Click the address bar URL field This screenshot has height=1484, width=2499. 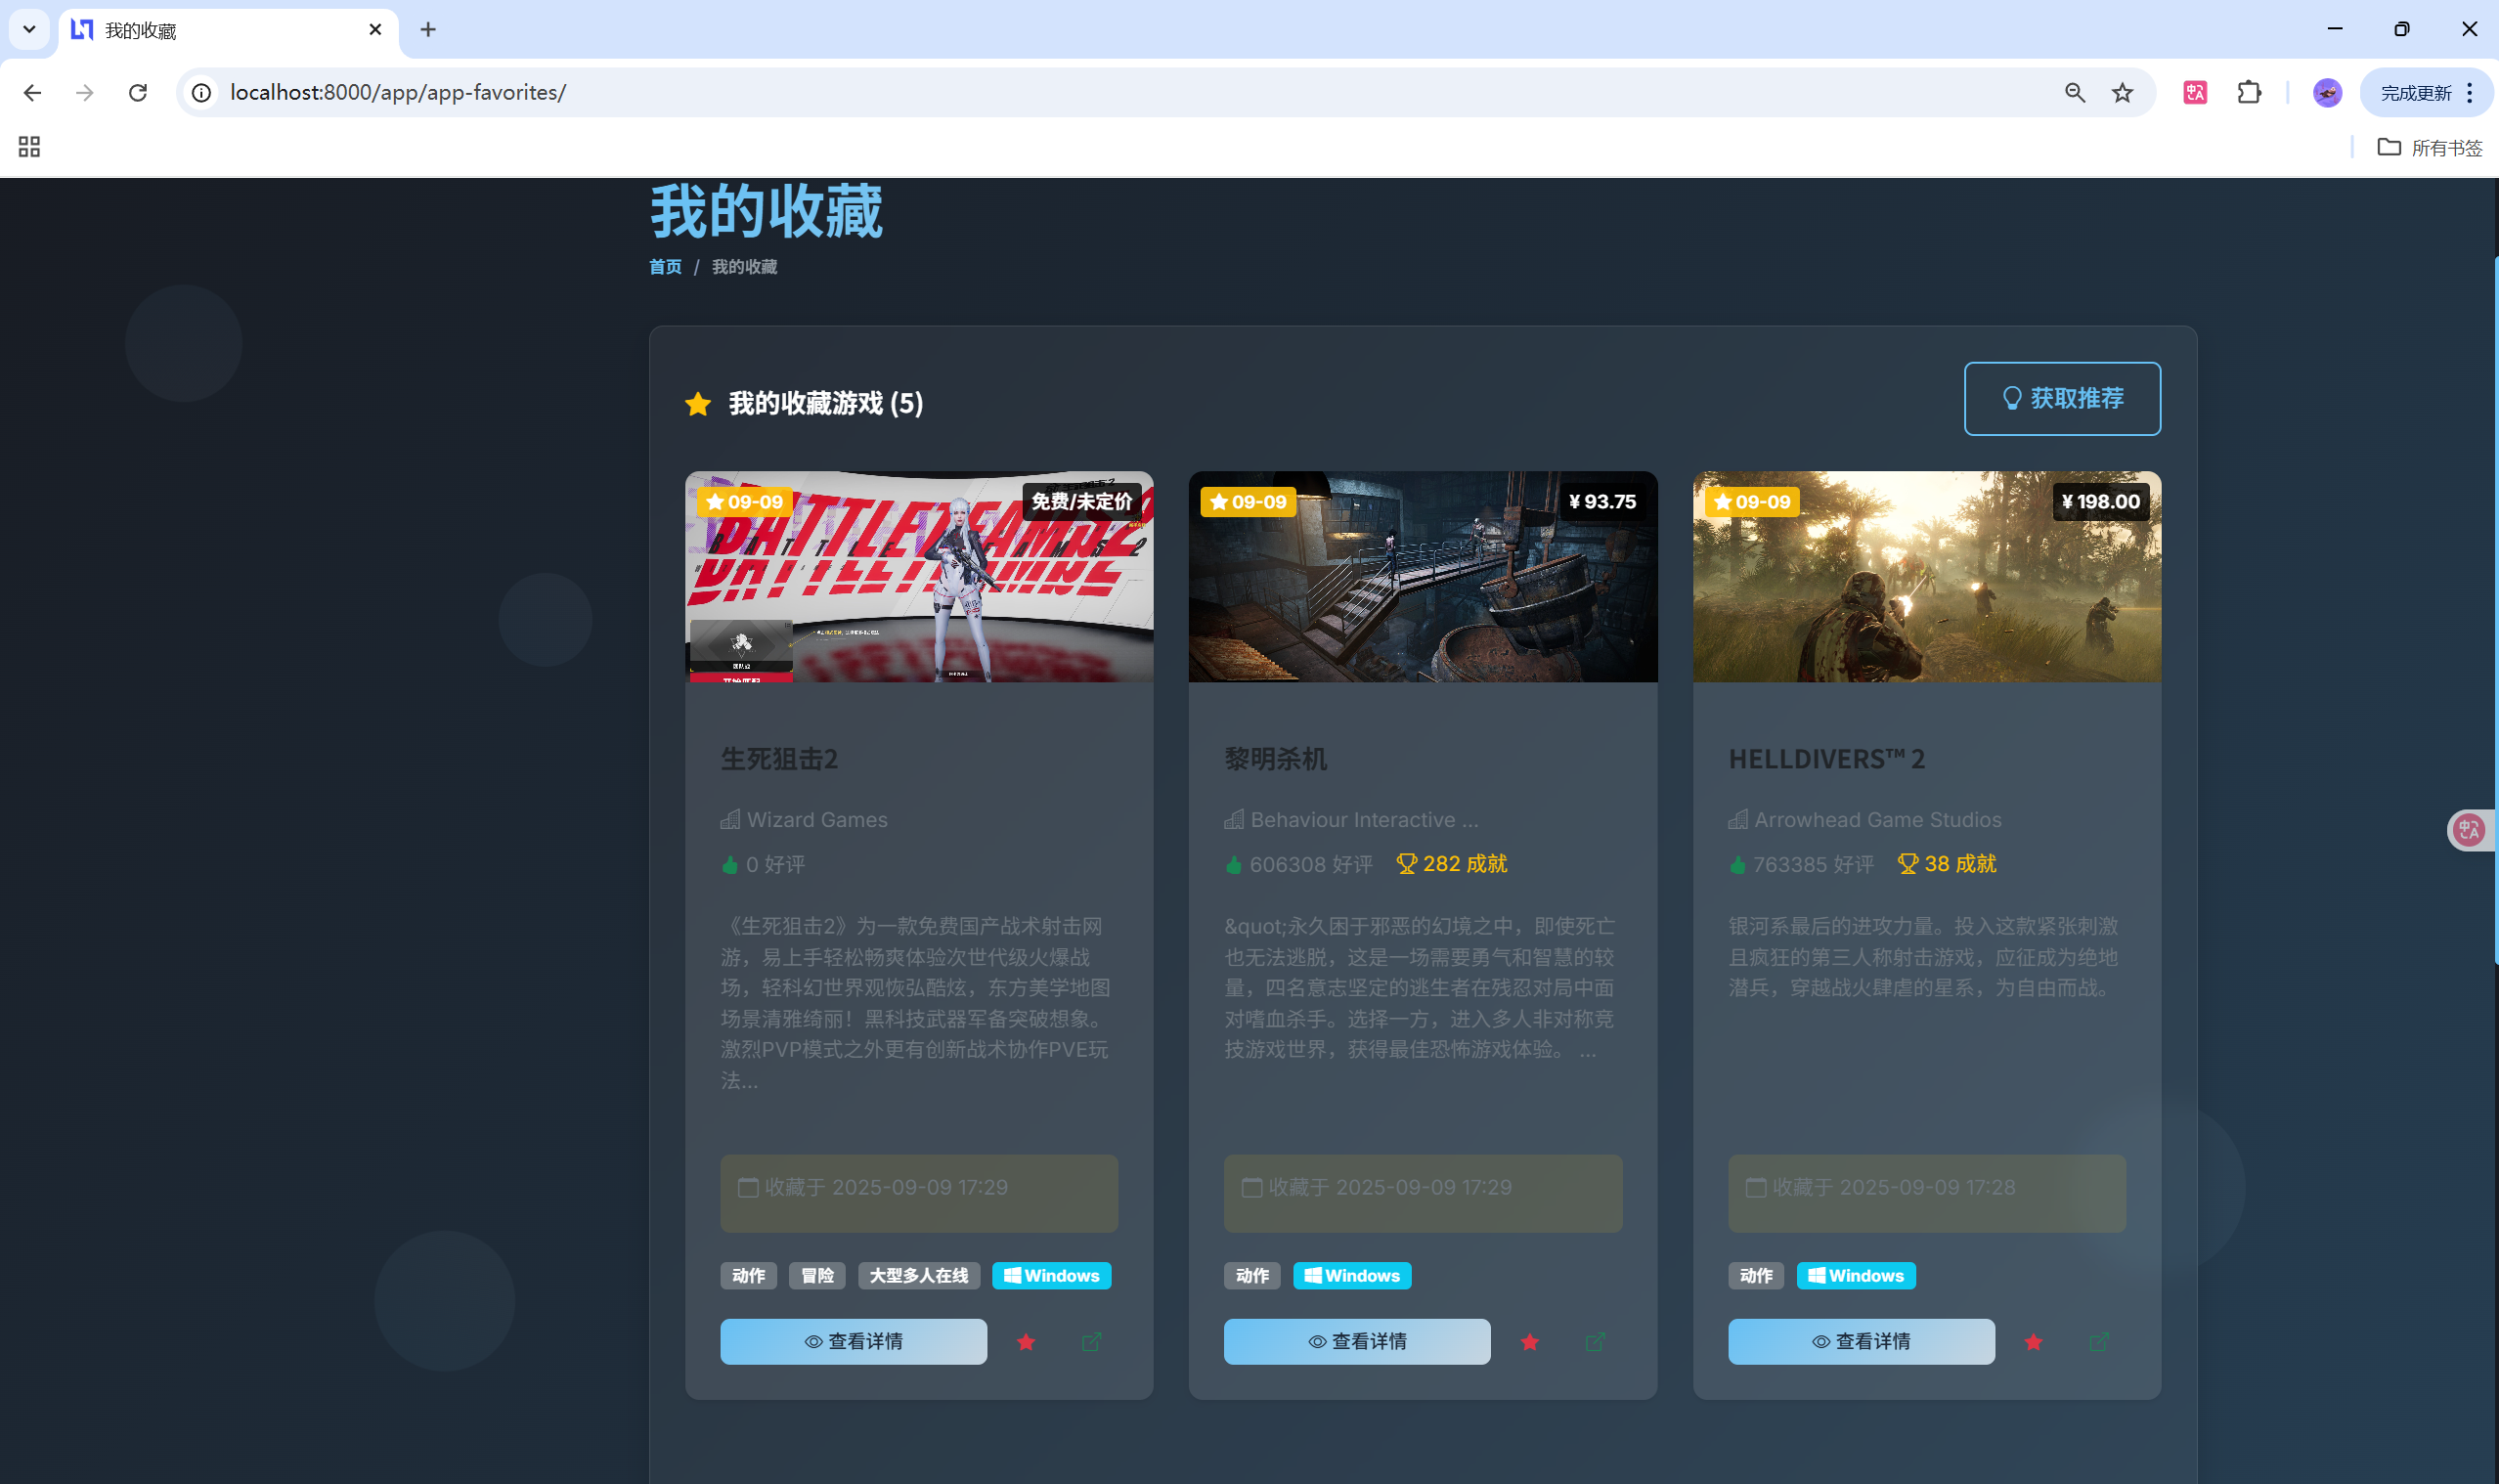click(1120, 93)
